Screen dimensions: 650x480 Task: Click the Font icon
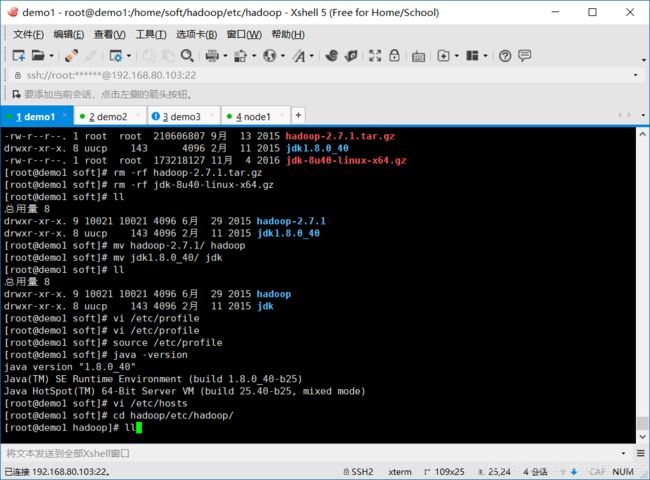298,56
